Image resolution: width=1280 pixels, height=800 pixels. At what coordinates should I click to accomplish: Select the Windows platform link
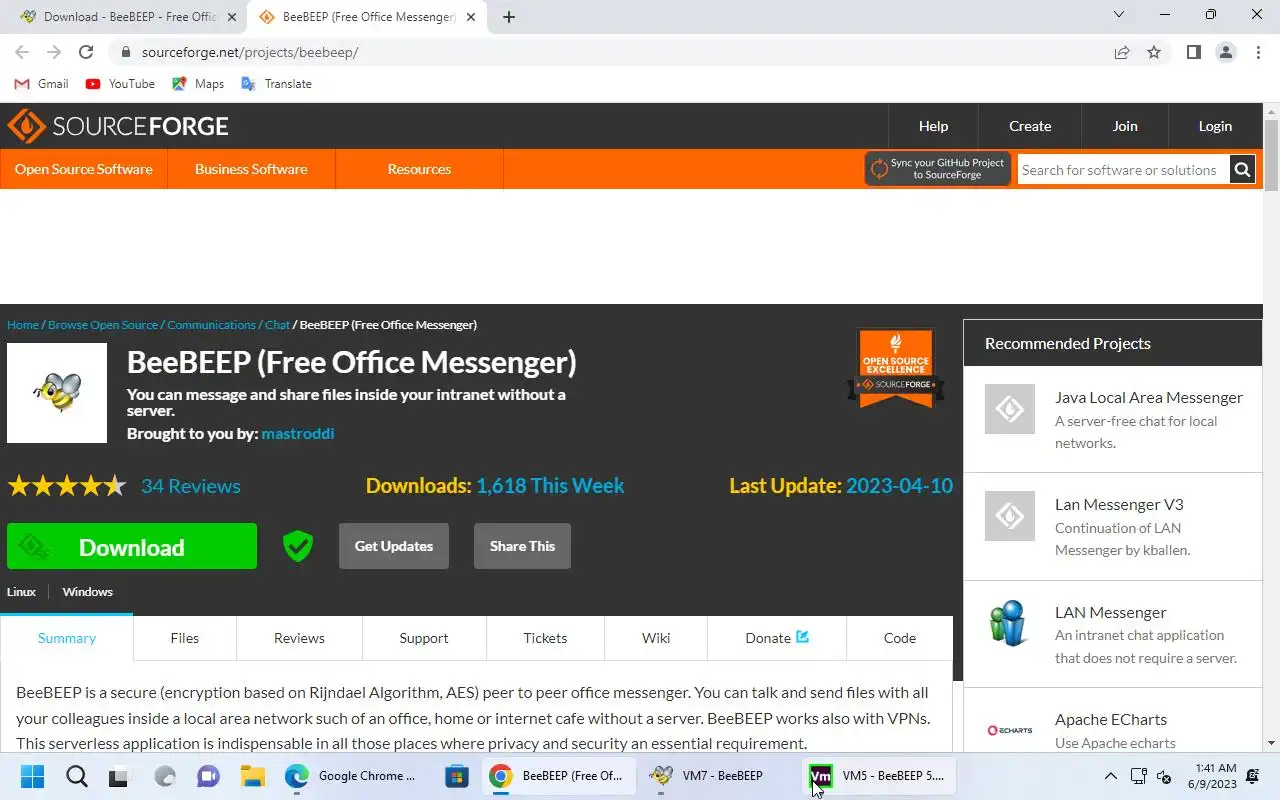(88, 592)
